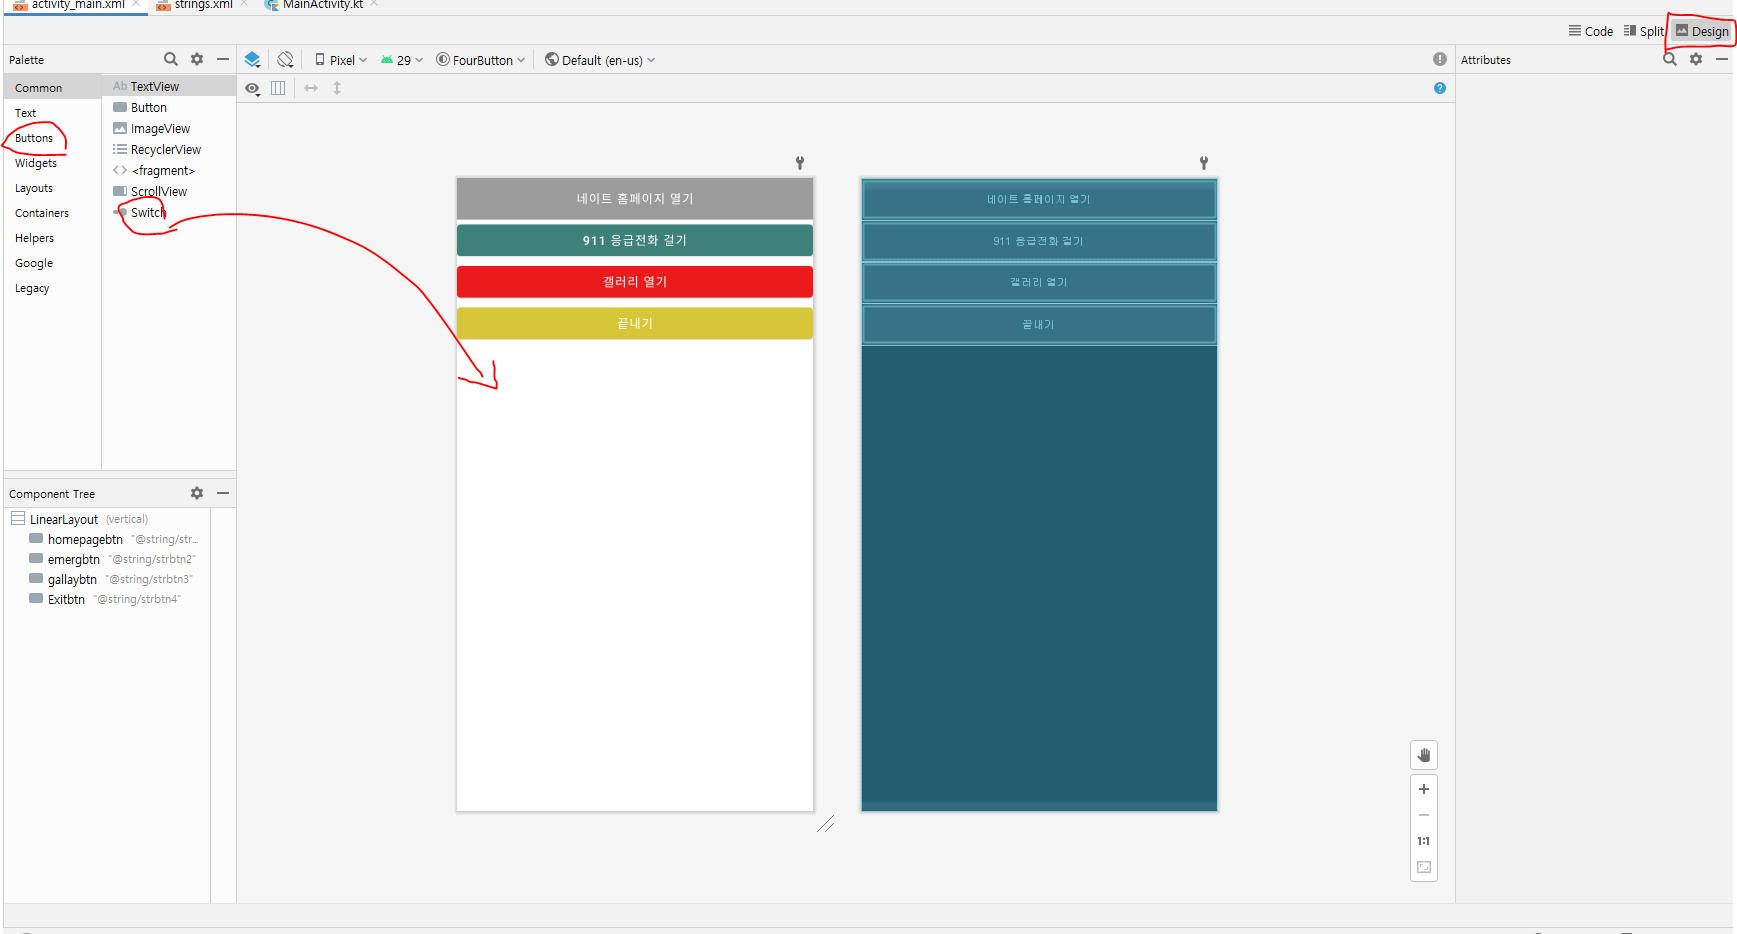The height and width of the screenshot is (934, 1737).
Task: Pick Button from the palette
Action: pos(169,108)
